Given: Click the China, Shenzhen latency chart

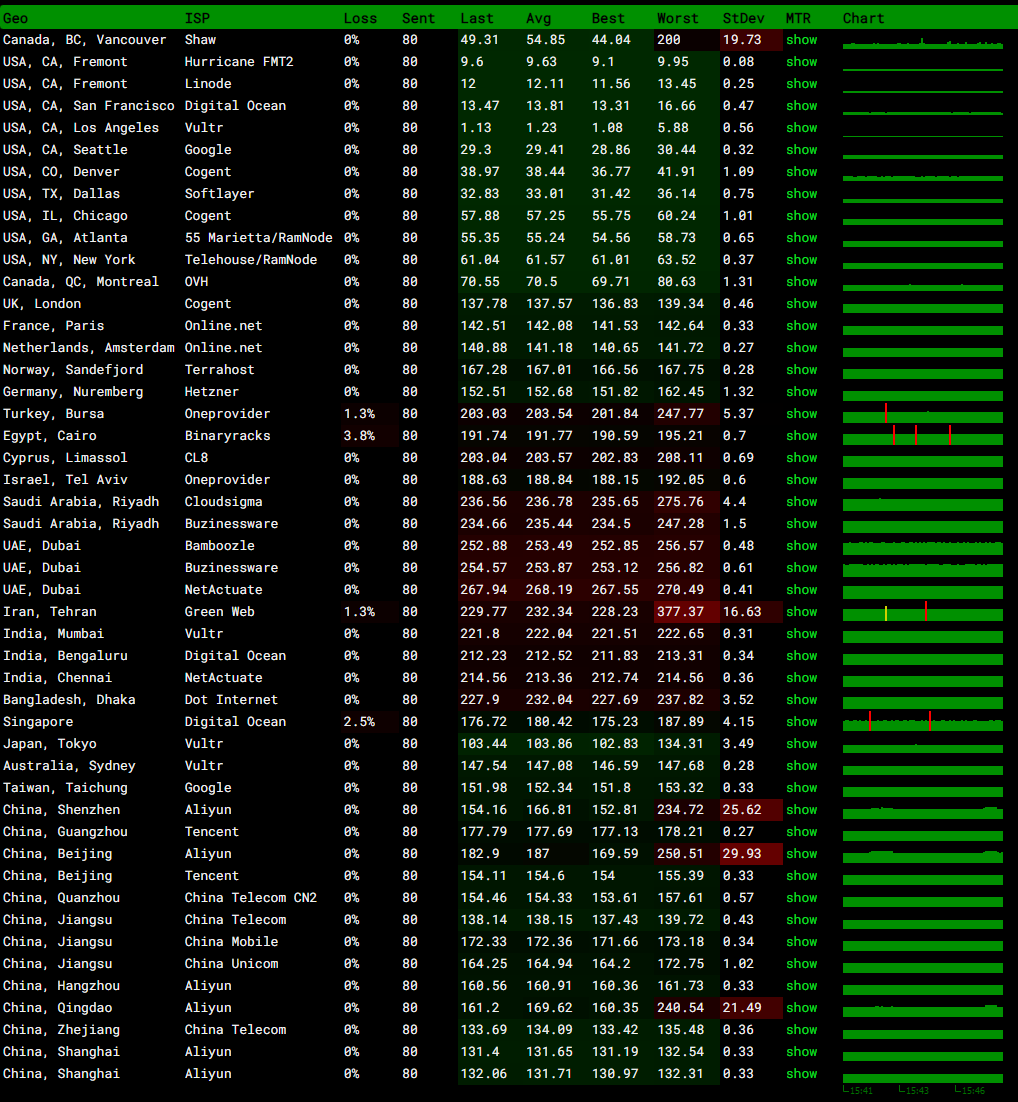Looking at the screenshot, I should point(922,810).
